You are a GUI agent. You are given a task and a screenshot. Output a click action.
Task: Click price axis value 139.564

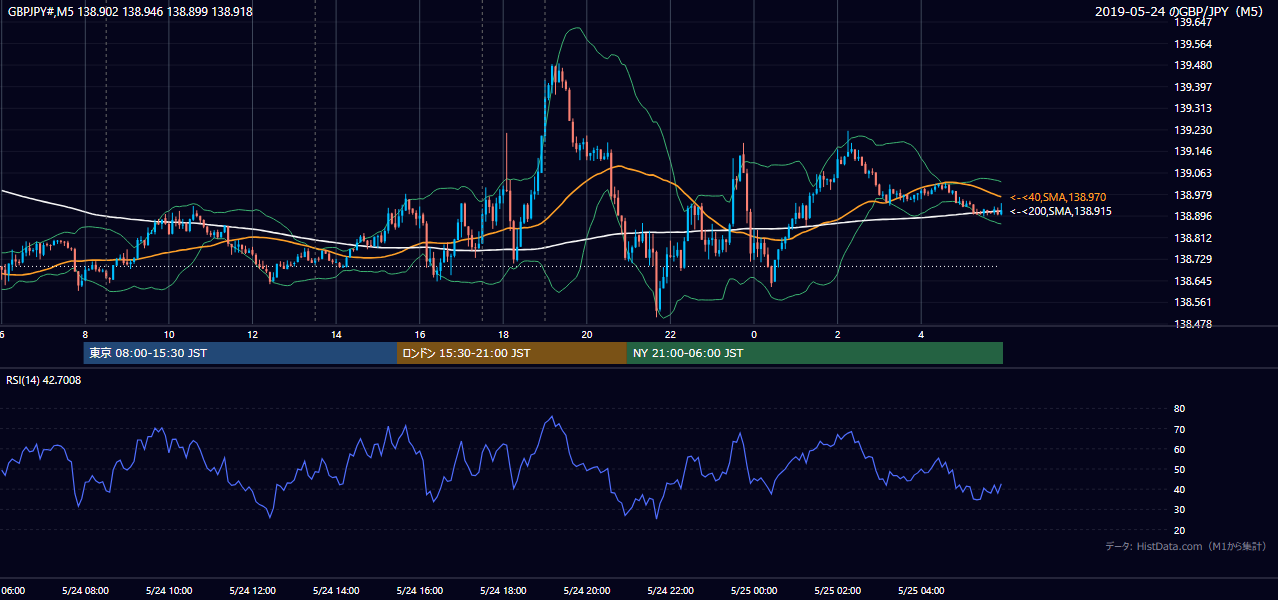coord(1192,44)
